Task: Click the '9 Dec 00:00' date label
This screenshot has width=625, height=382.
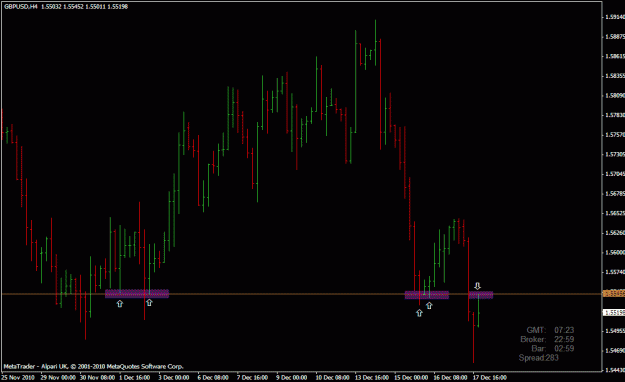Action: coord(292,377)
